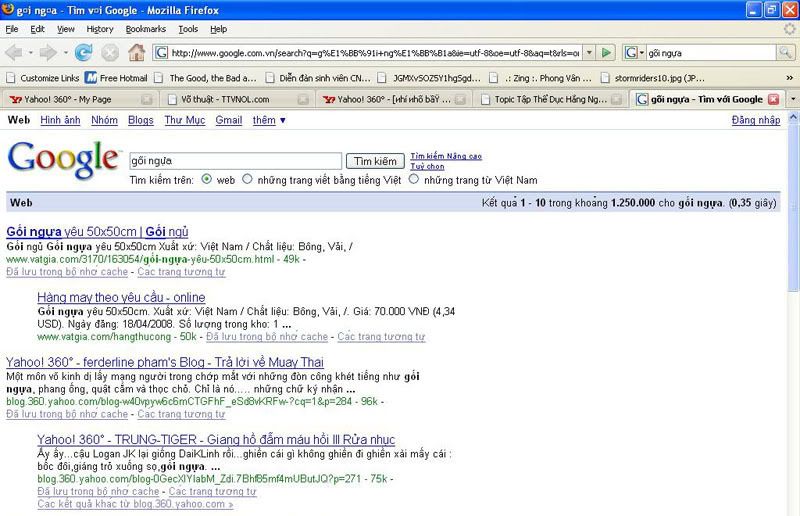Click the toolbar search box with 'gối ngựa'

click(x=711, y=53)
